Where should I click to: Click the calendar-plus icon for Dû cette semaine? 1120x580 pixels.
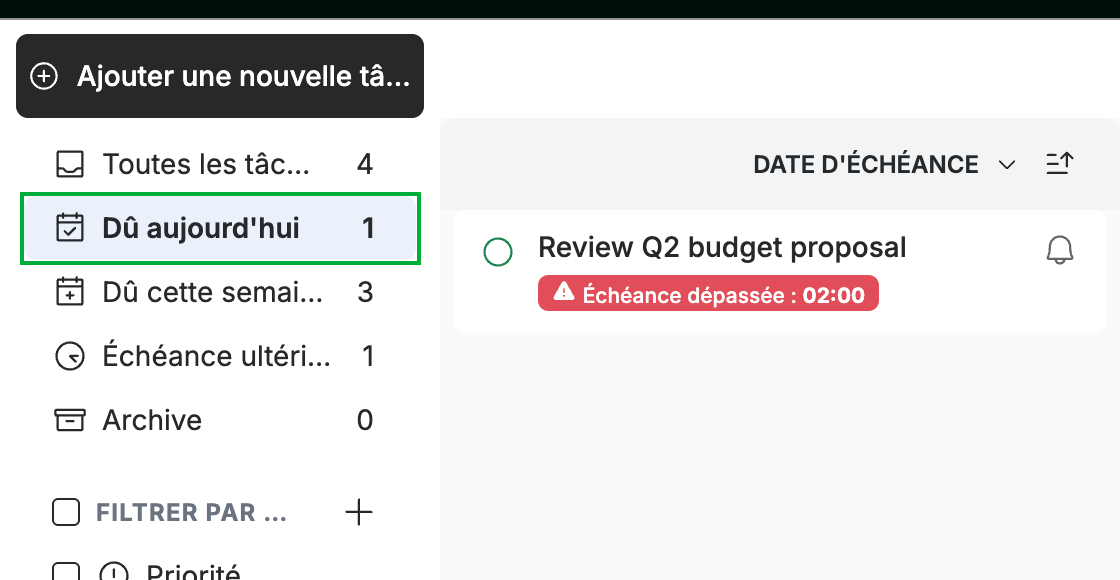(x=70, y=292)
